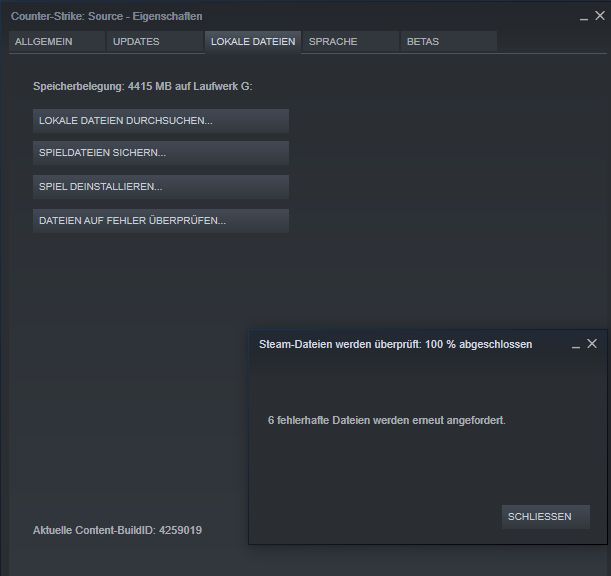Open the Updates tab
Image resolution: width=611 pixels, height=576 pixels.
[155, 41]
